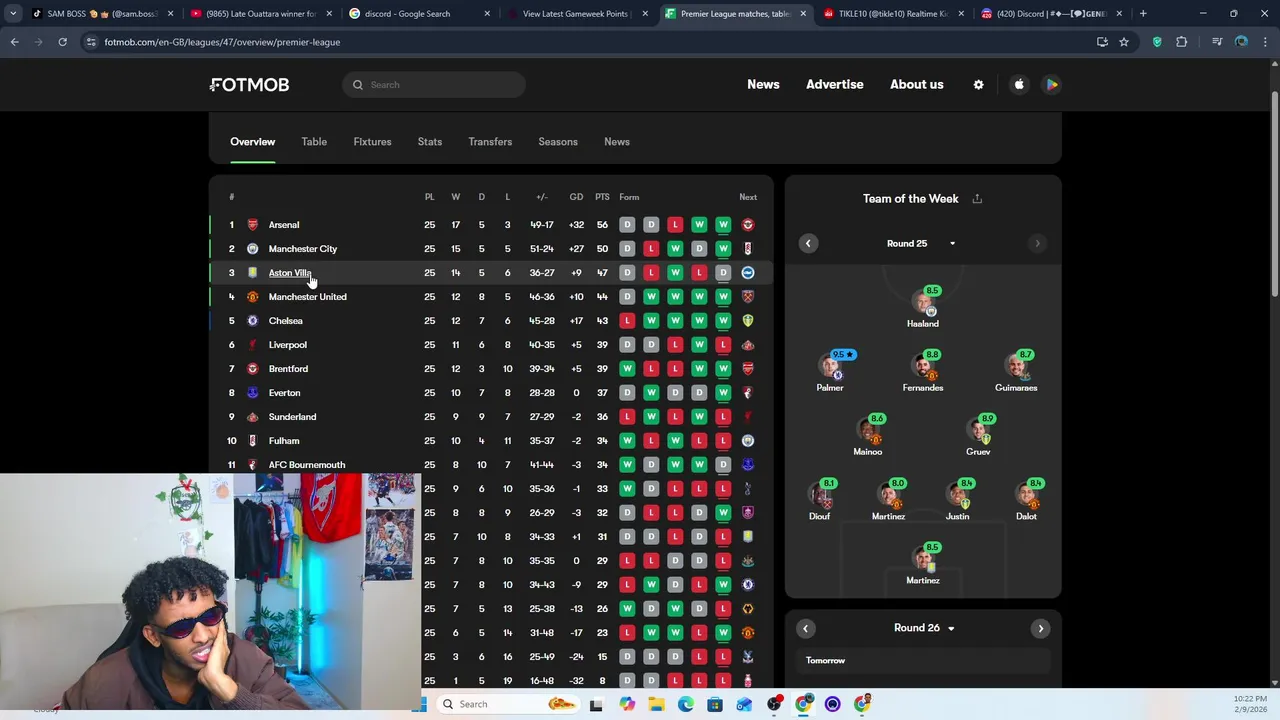Click Arsenal's club crest in the table

[252, 225]
